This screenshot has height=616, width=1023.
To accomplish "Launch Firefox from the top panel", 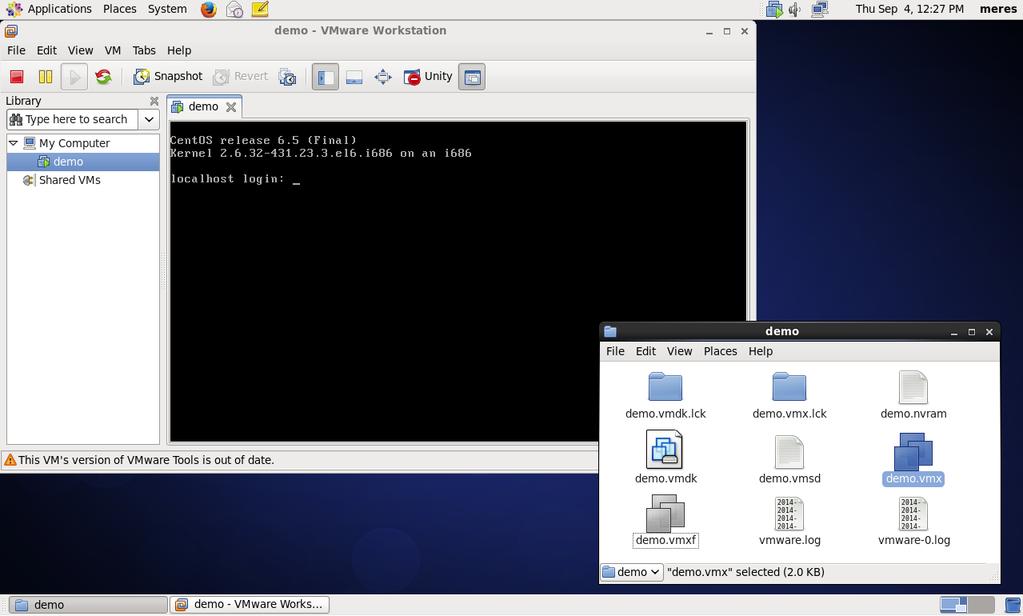I will [x=209, y=9].
